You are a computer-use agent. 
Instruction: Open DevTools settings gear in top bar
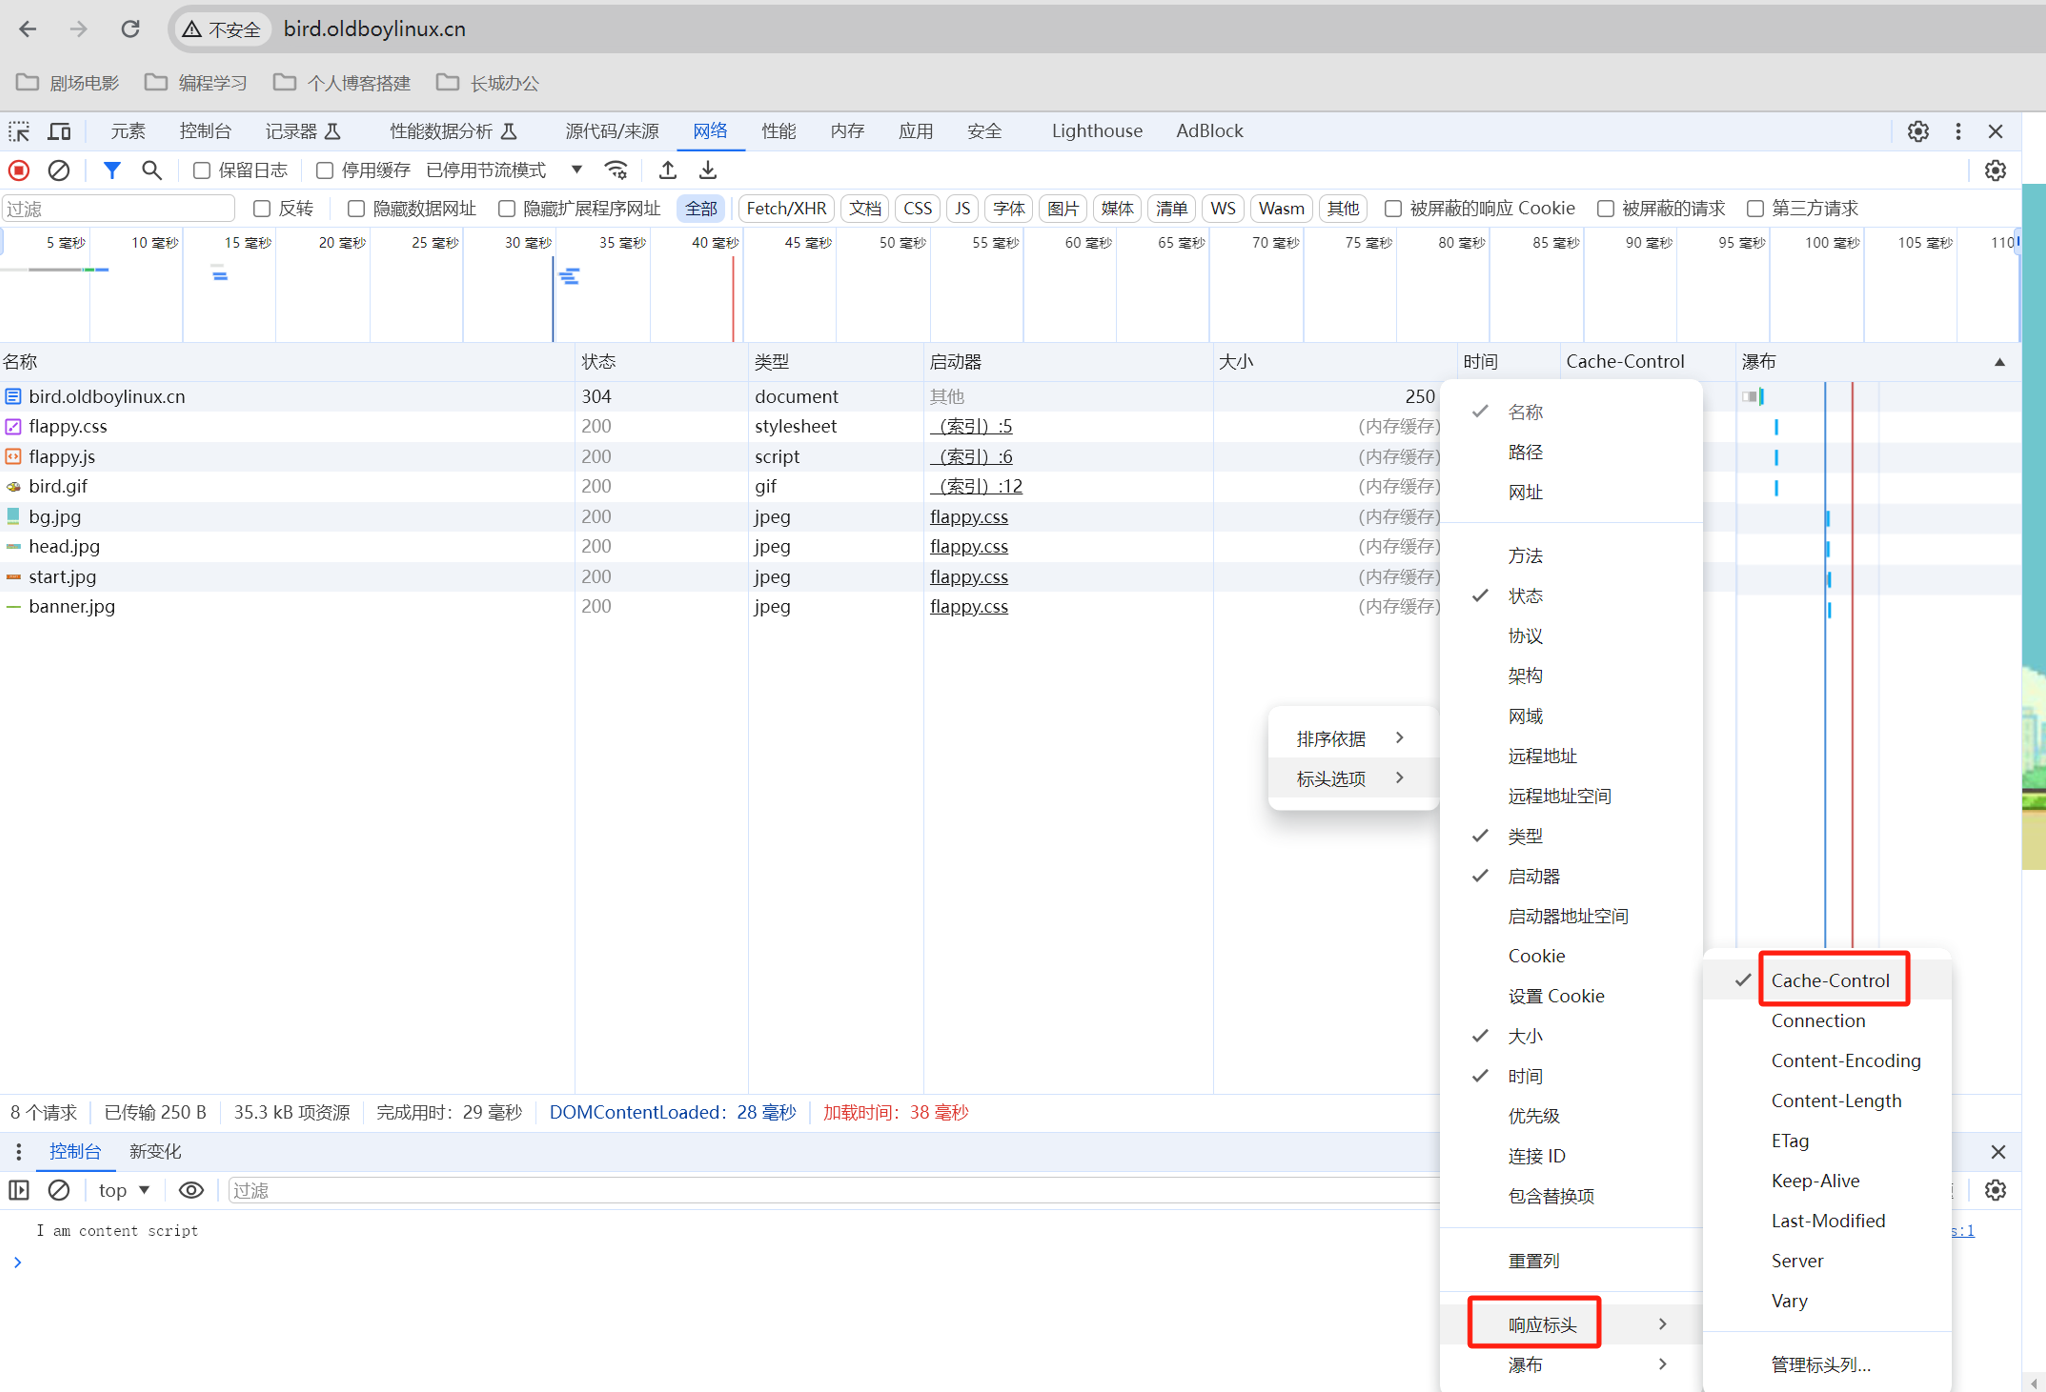pyautogui.click(x=1917, y=131)
